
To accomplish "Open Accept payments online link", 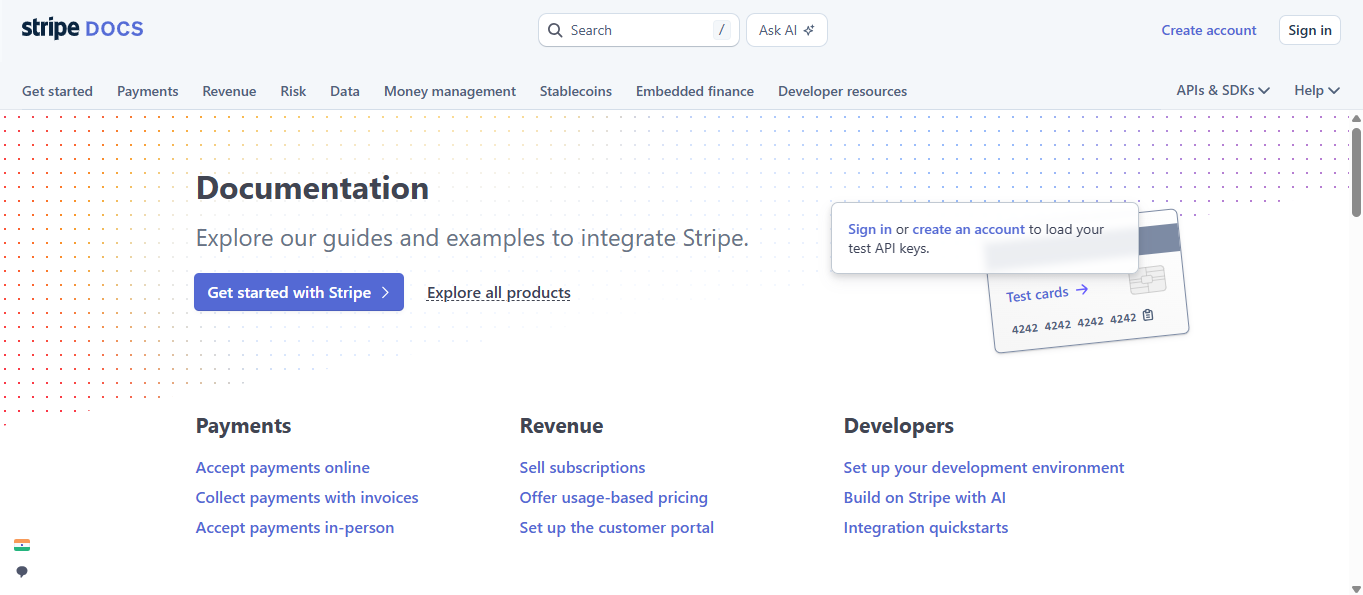I will (x=283, y=468).
